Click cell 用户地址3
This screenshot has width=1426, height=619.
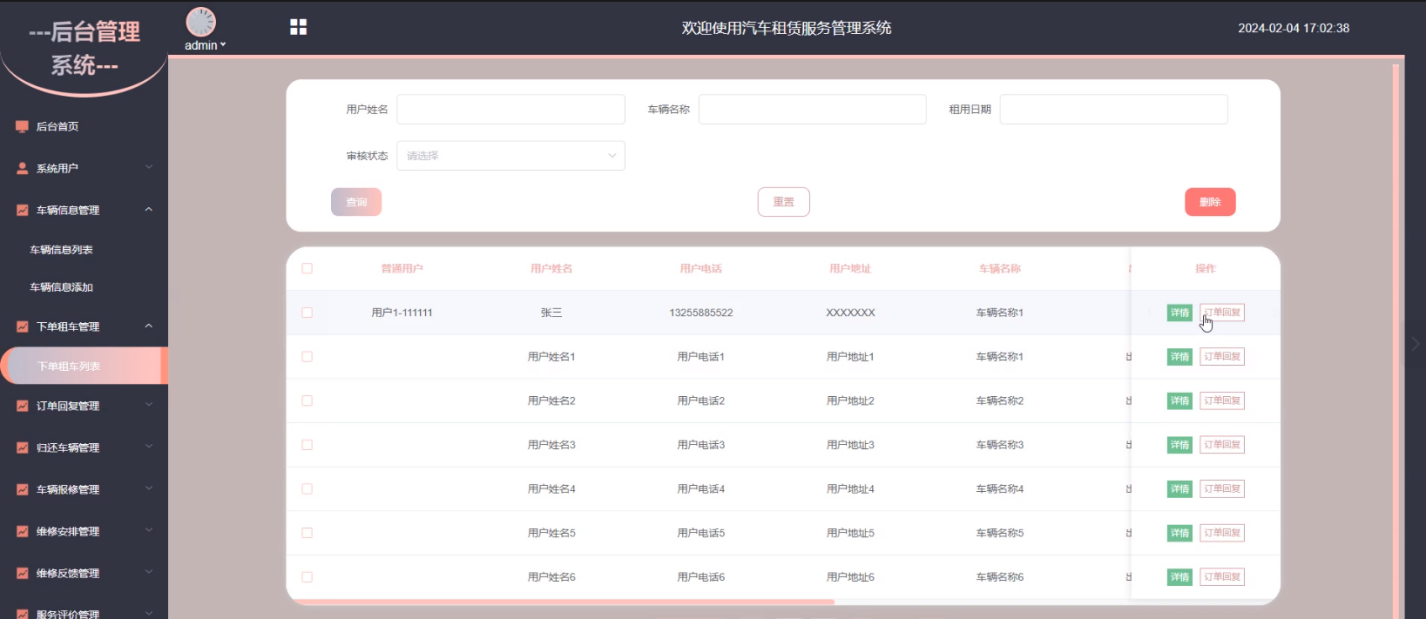(x=850, y=445)
